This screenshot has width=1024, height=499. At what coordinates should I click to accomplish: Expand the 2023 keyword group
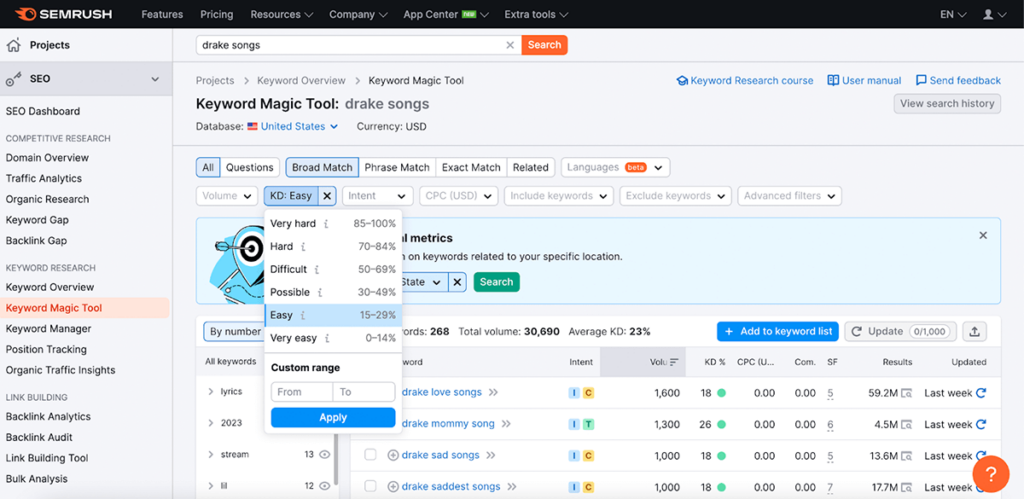click(210, 423)
